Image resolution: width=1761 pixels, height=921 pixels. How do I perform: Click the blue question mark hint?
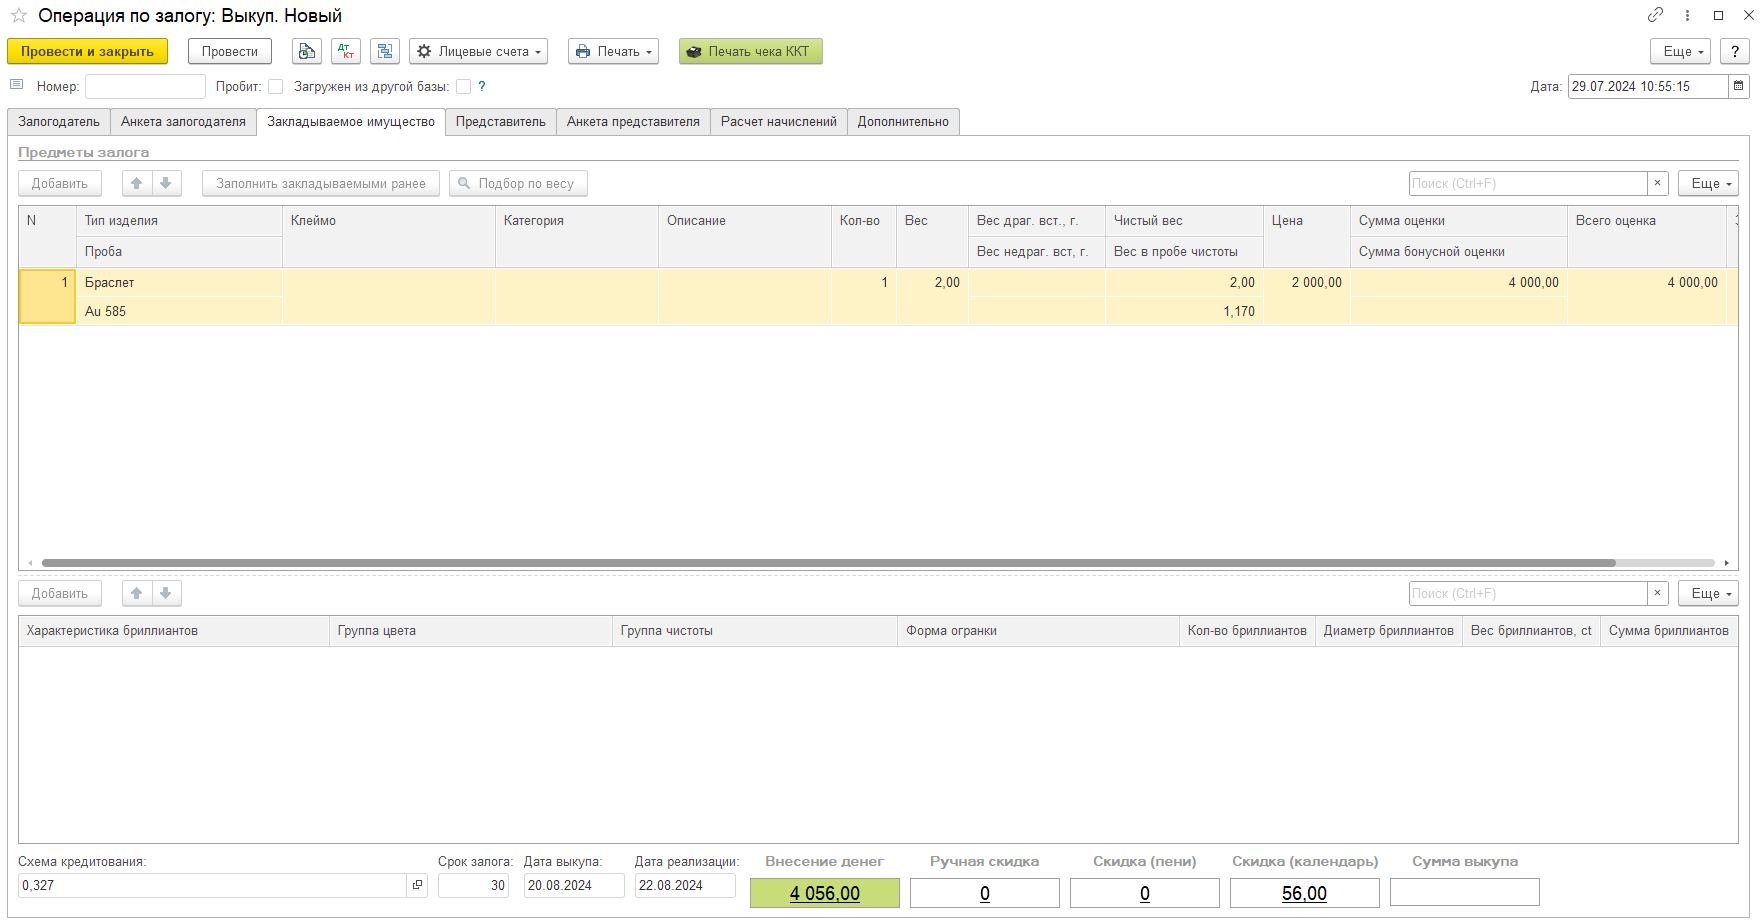tap(482, 86)
